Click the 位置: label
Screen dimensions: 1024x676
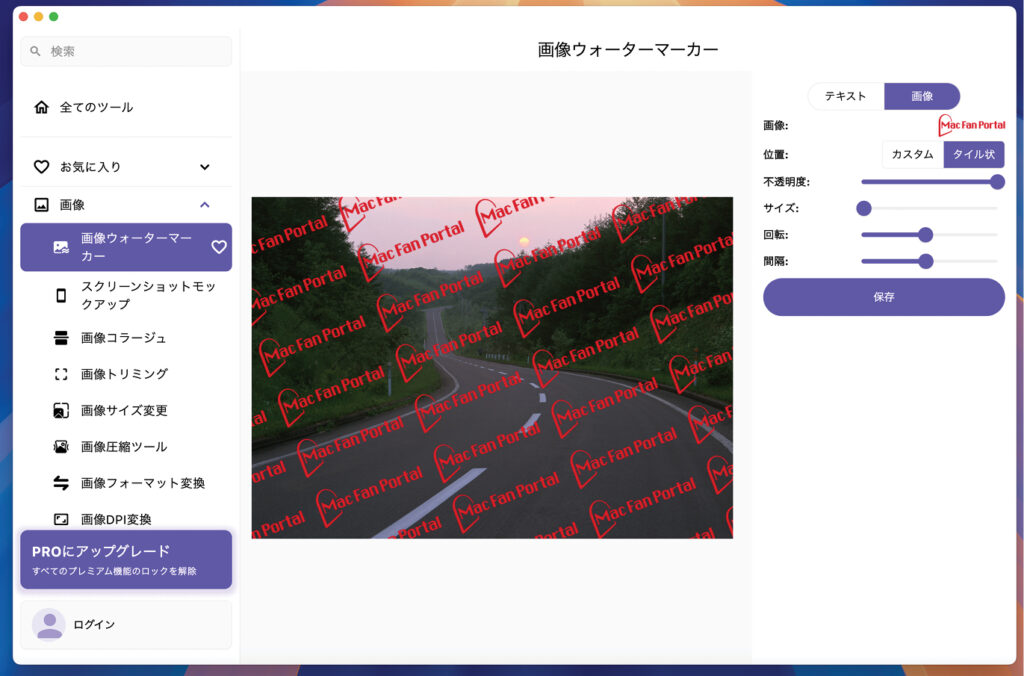776,155
